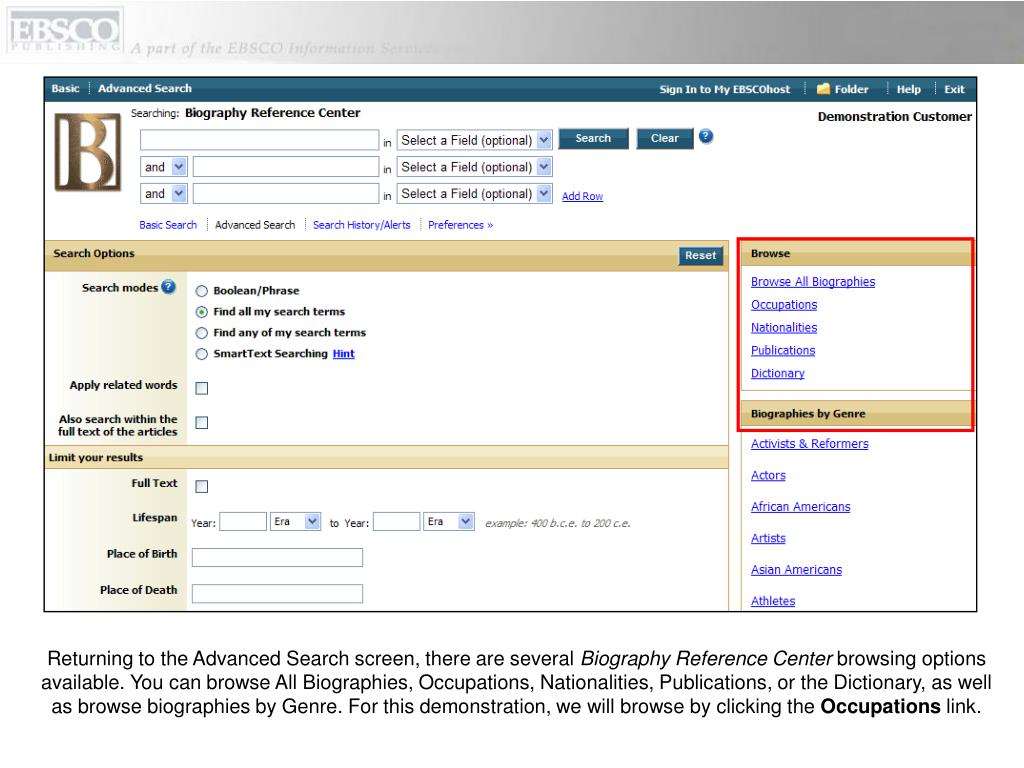This screenshot has height=768, width=1024.
Task: Open Browse All Biographies link
Action: click(813, 281)
